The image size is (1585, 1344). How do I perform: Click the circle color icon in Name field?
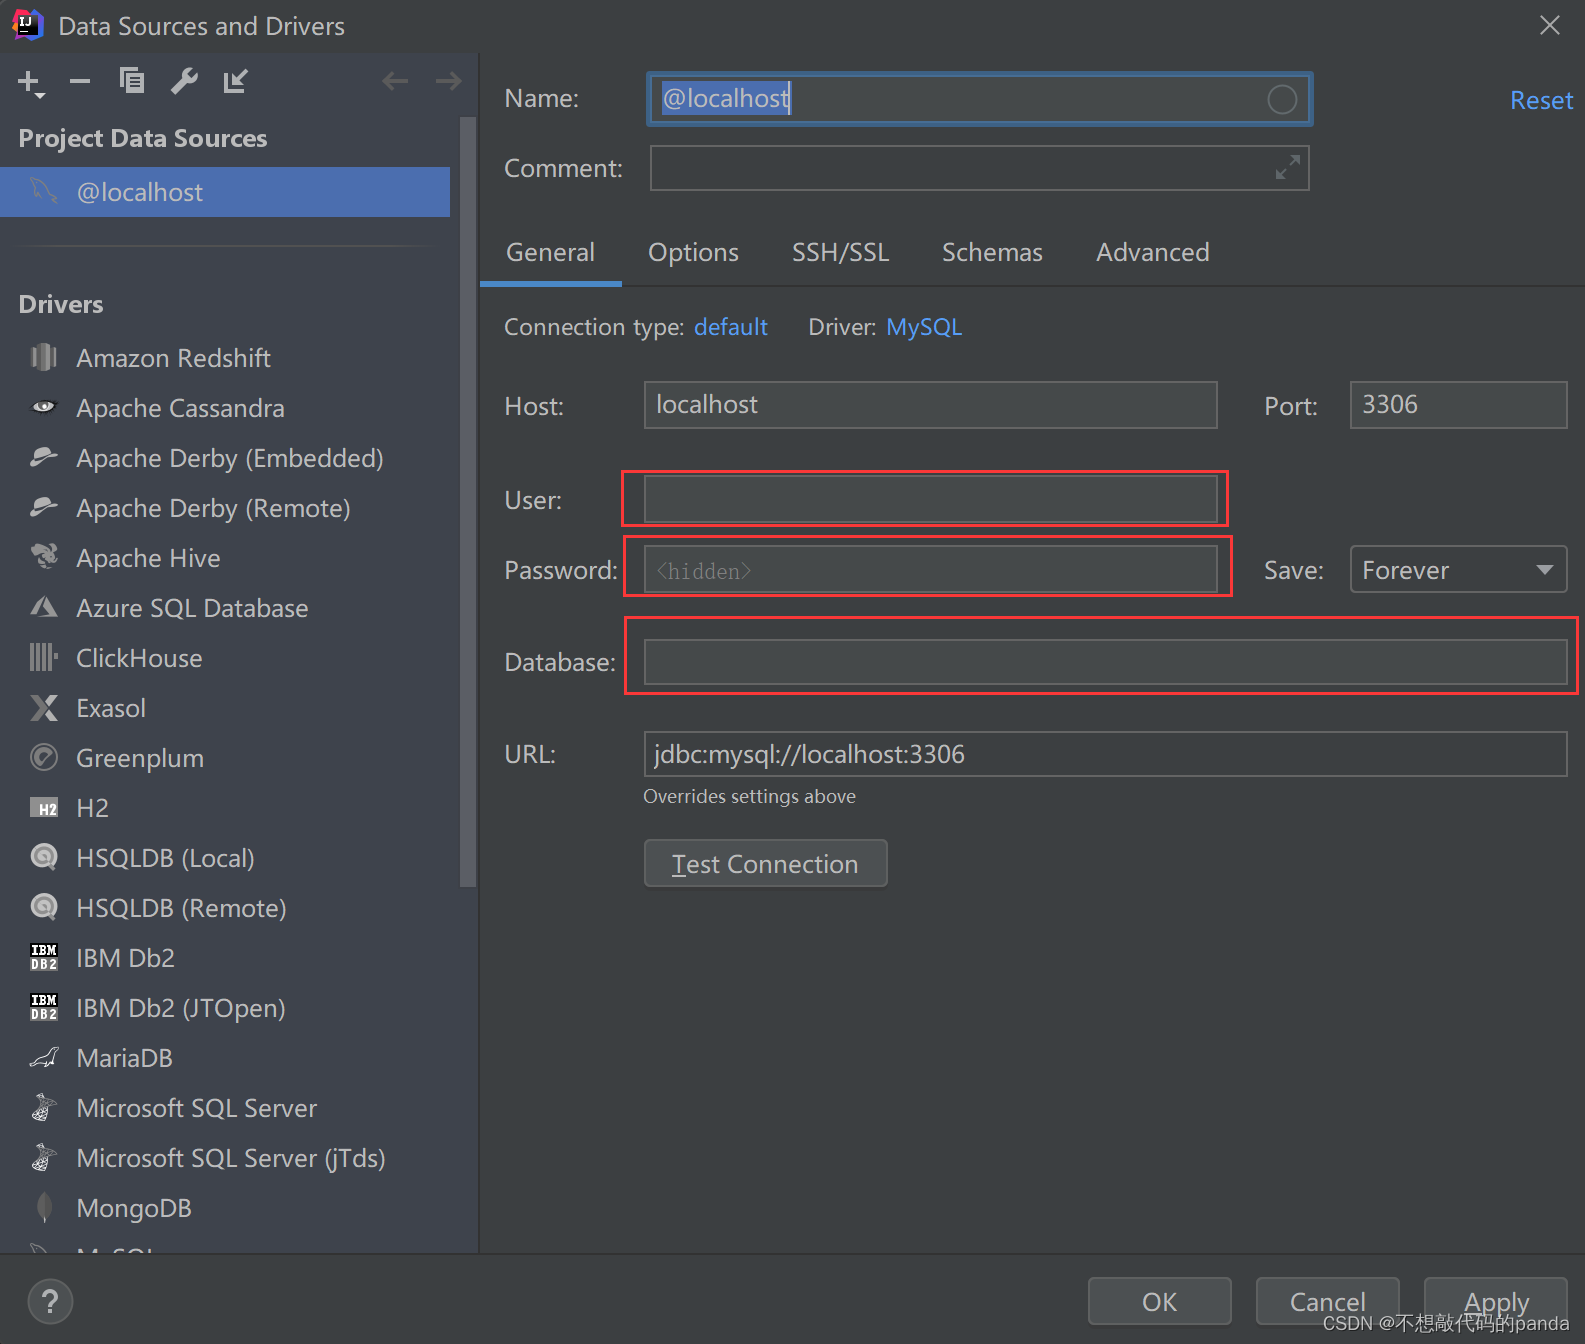tap(1282, 99)
